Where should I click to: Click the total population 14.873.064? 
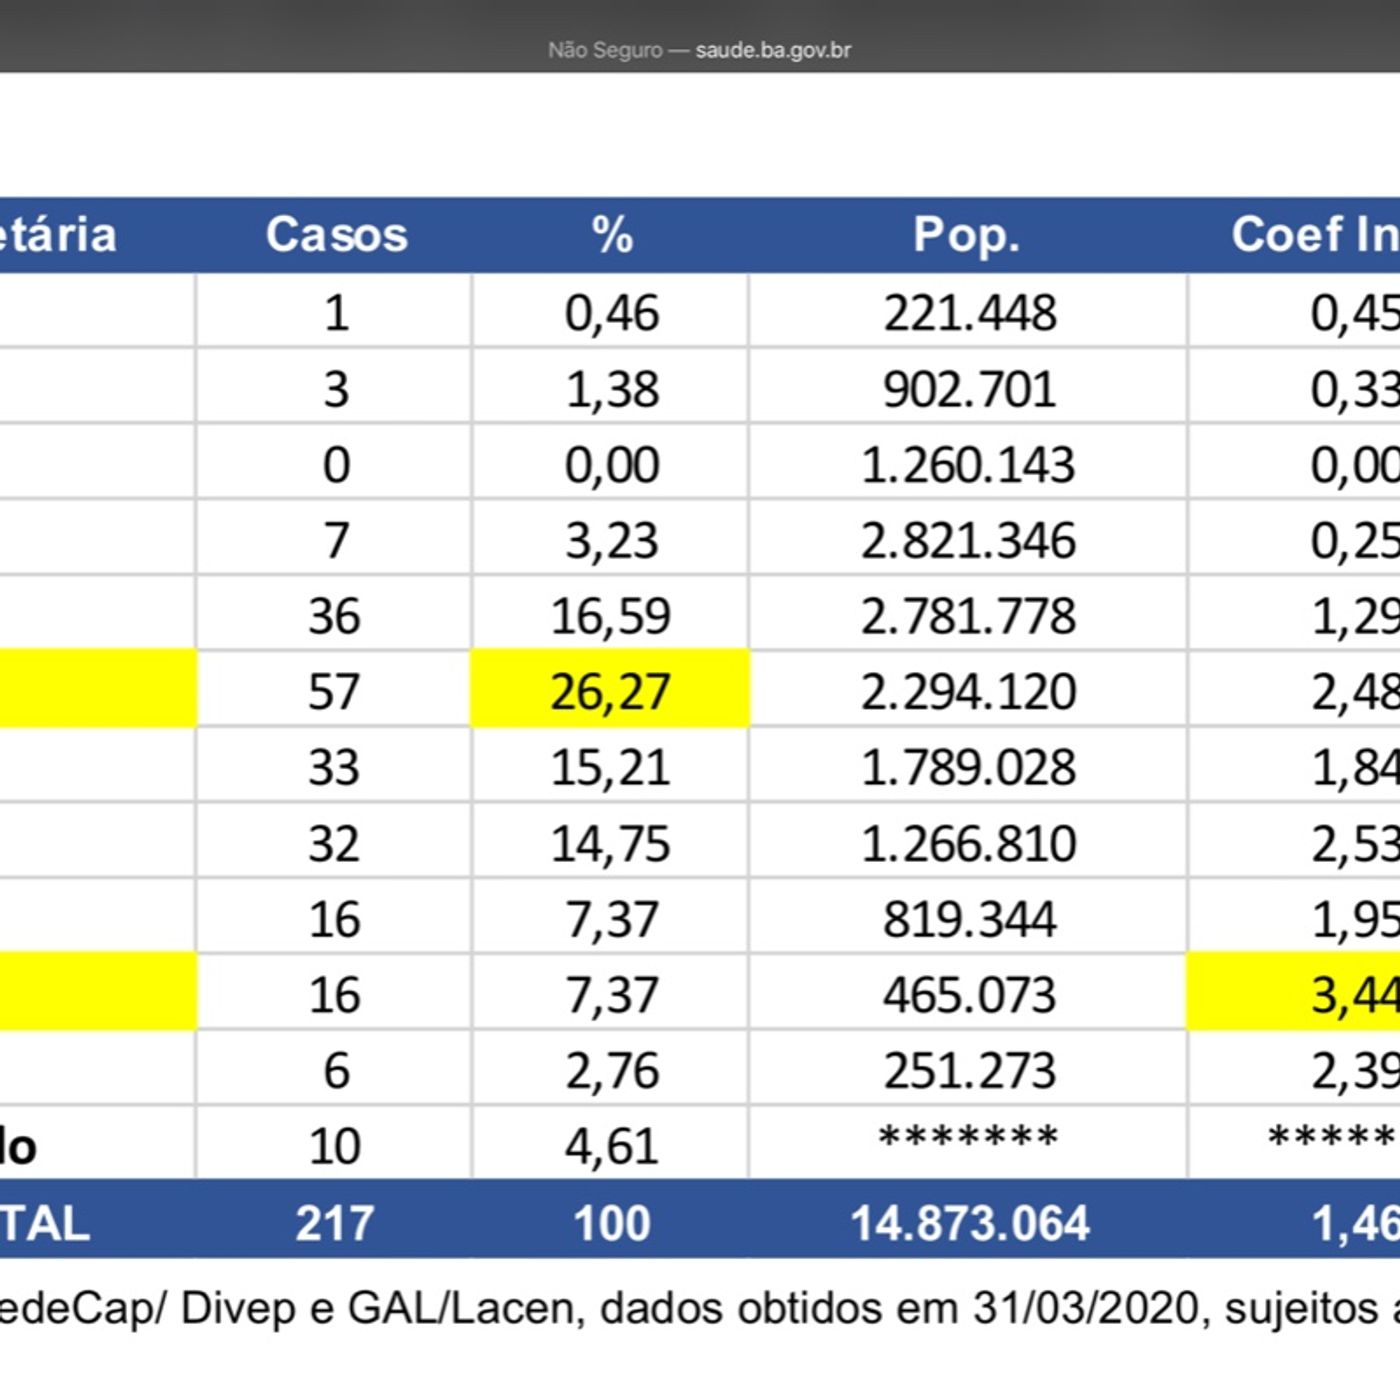coord(968,1223)
